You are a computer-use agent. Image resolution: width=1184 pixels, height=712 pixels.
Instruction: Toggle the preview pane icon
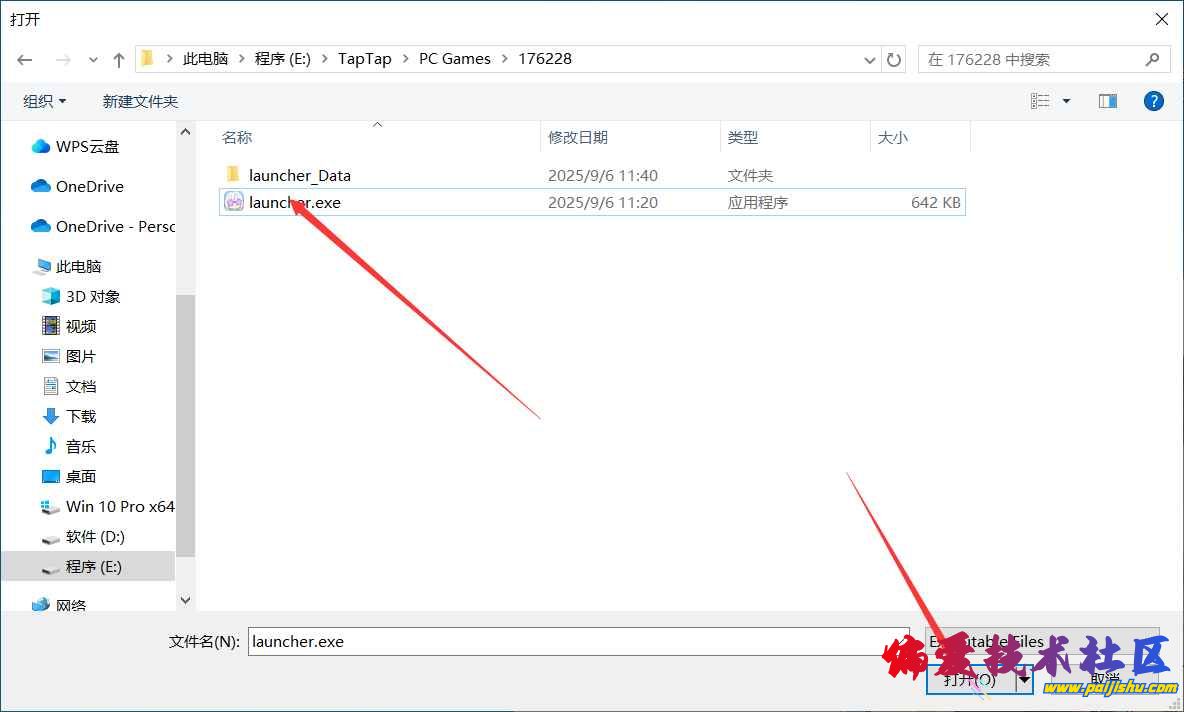(x=1107, y=101)
